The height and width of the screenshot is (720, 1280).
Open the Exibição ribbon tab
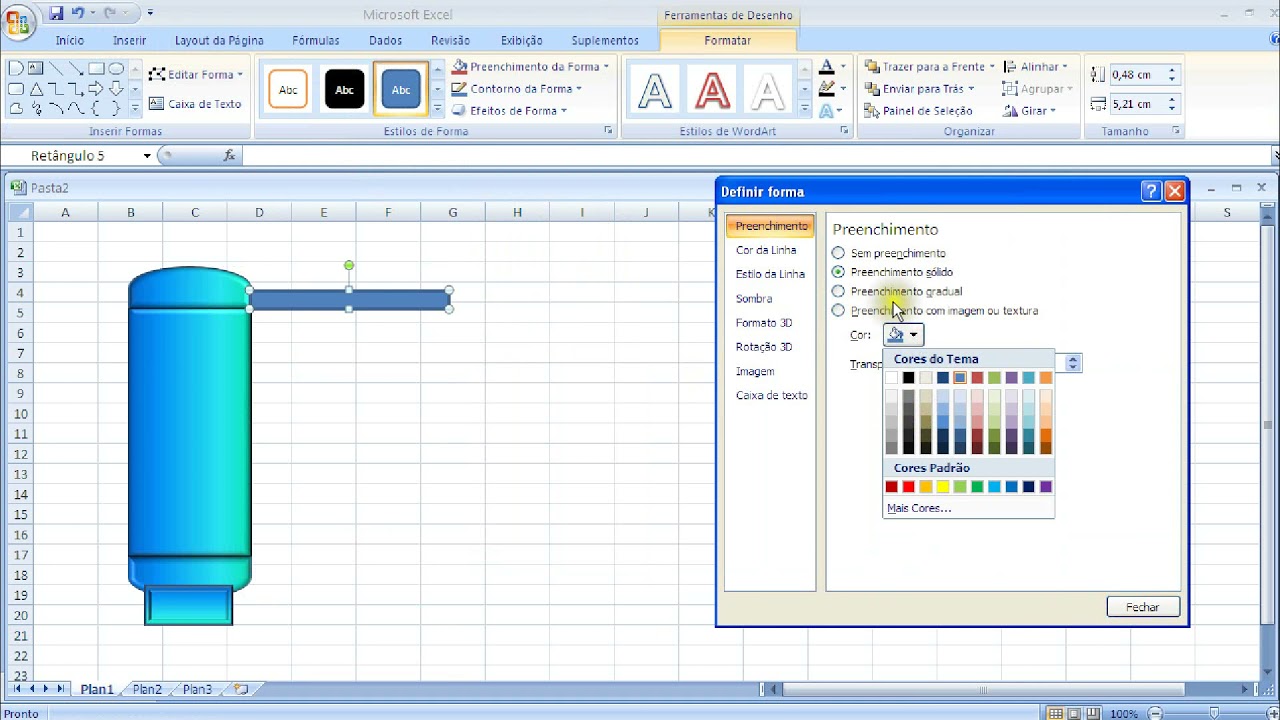click(x=521, y=41)
